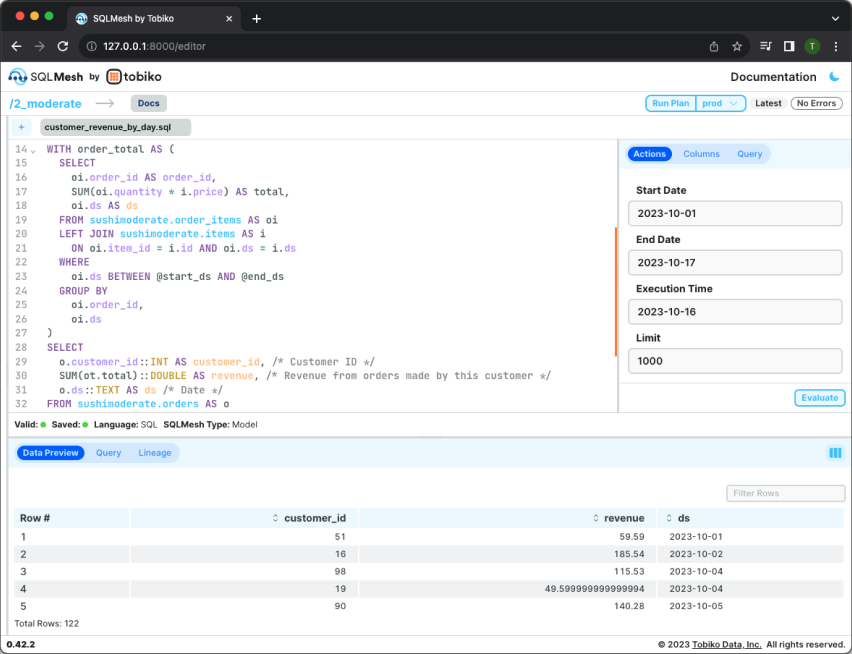
Task: Click the orange editor scrollbar marker
Action: point(616,292)
